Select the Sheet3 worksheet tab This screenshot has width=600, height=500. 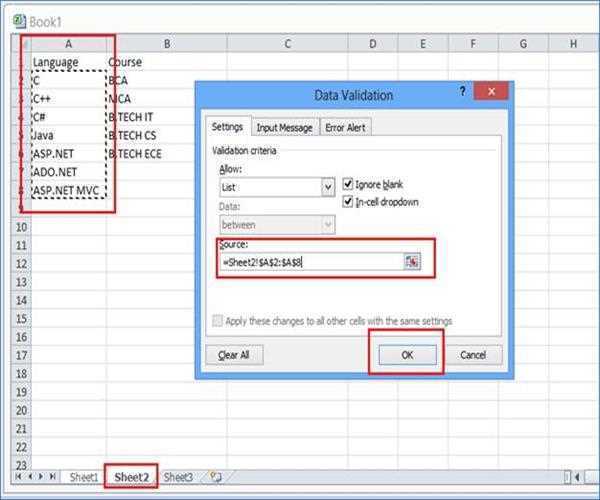point(178,477)
